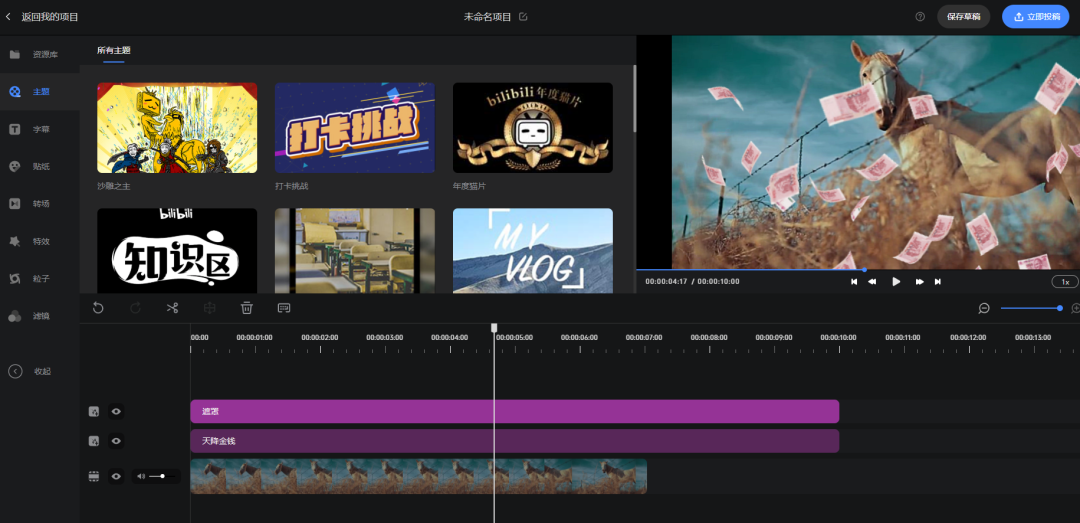Select the 打卡挑战 theme thumbnail

click(x=355, y=128)
